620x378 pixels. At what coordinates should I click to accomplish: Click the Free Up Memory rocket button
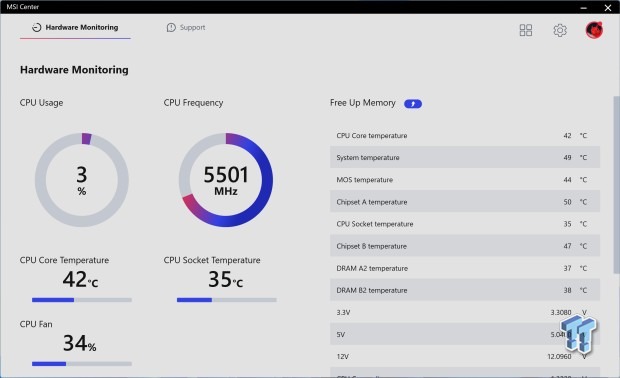[413, 104]
